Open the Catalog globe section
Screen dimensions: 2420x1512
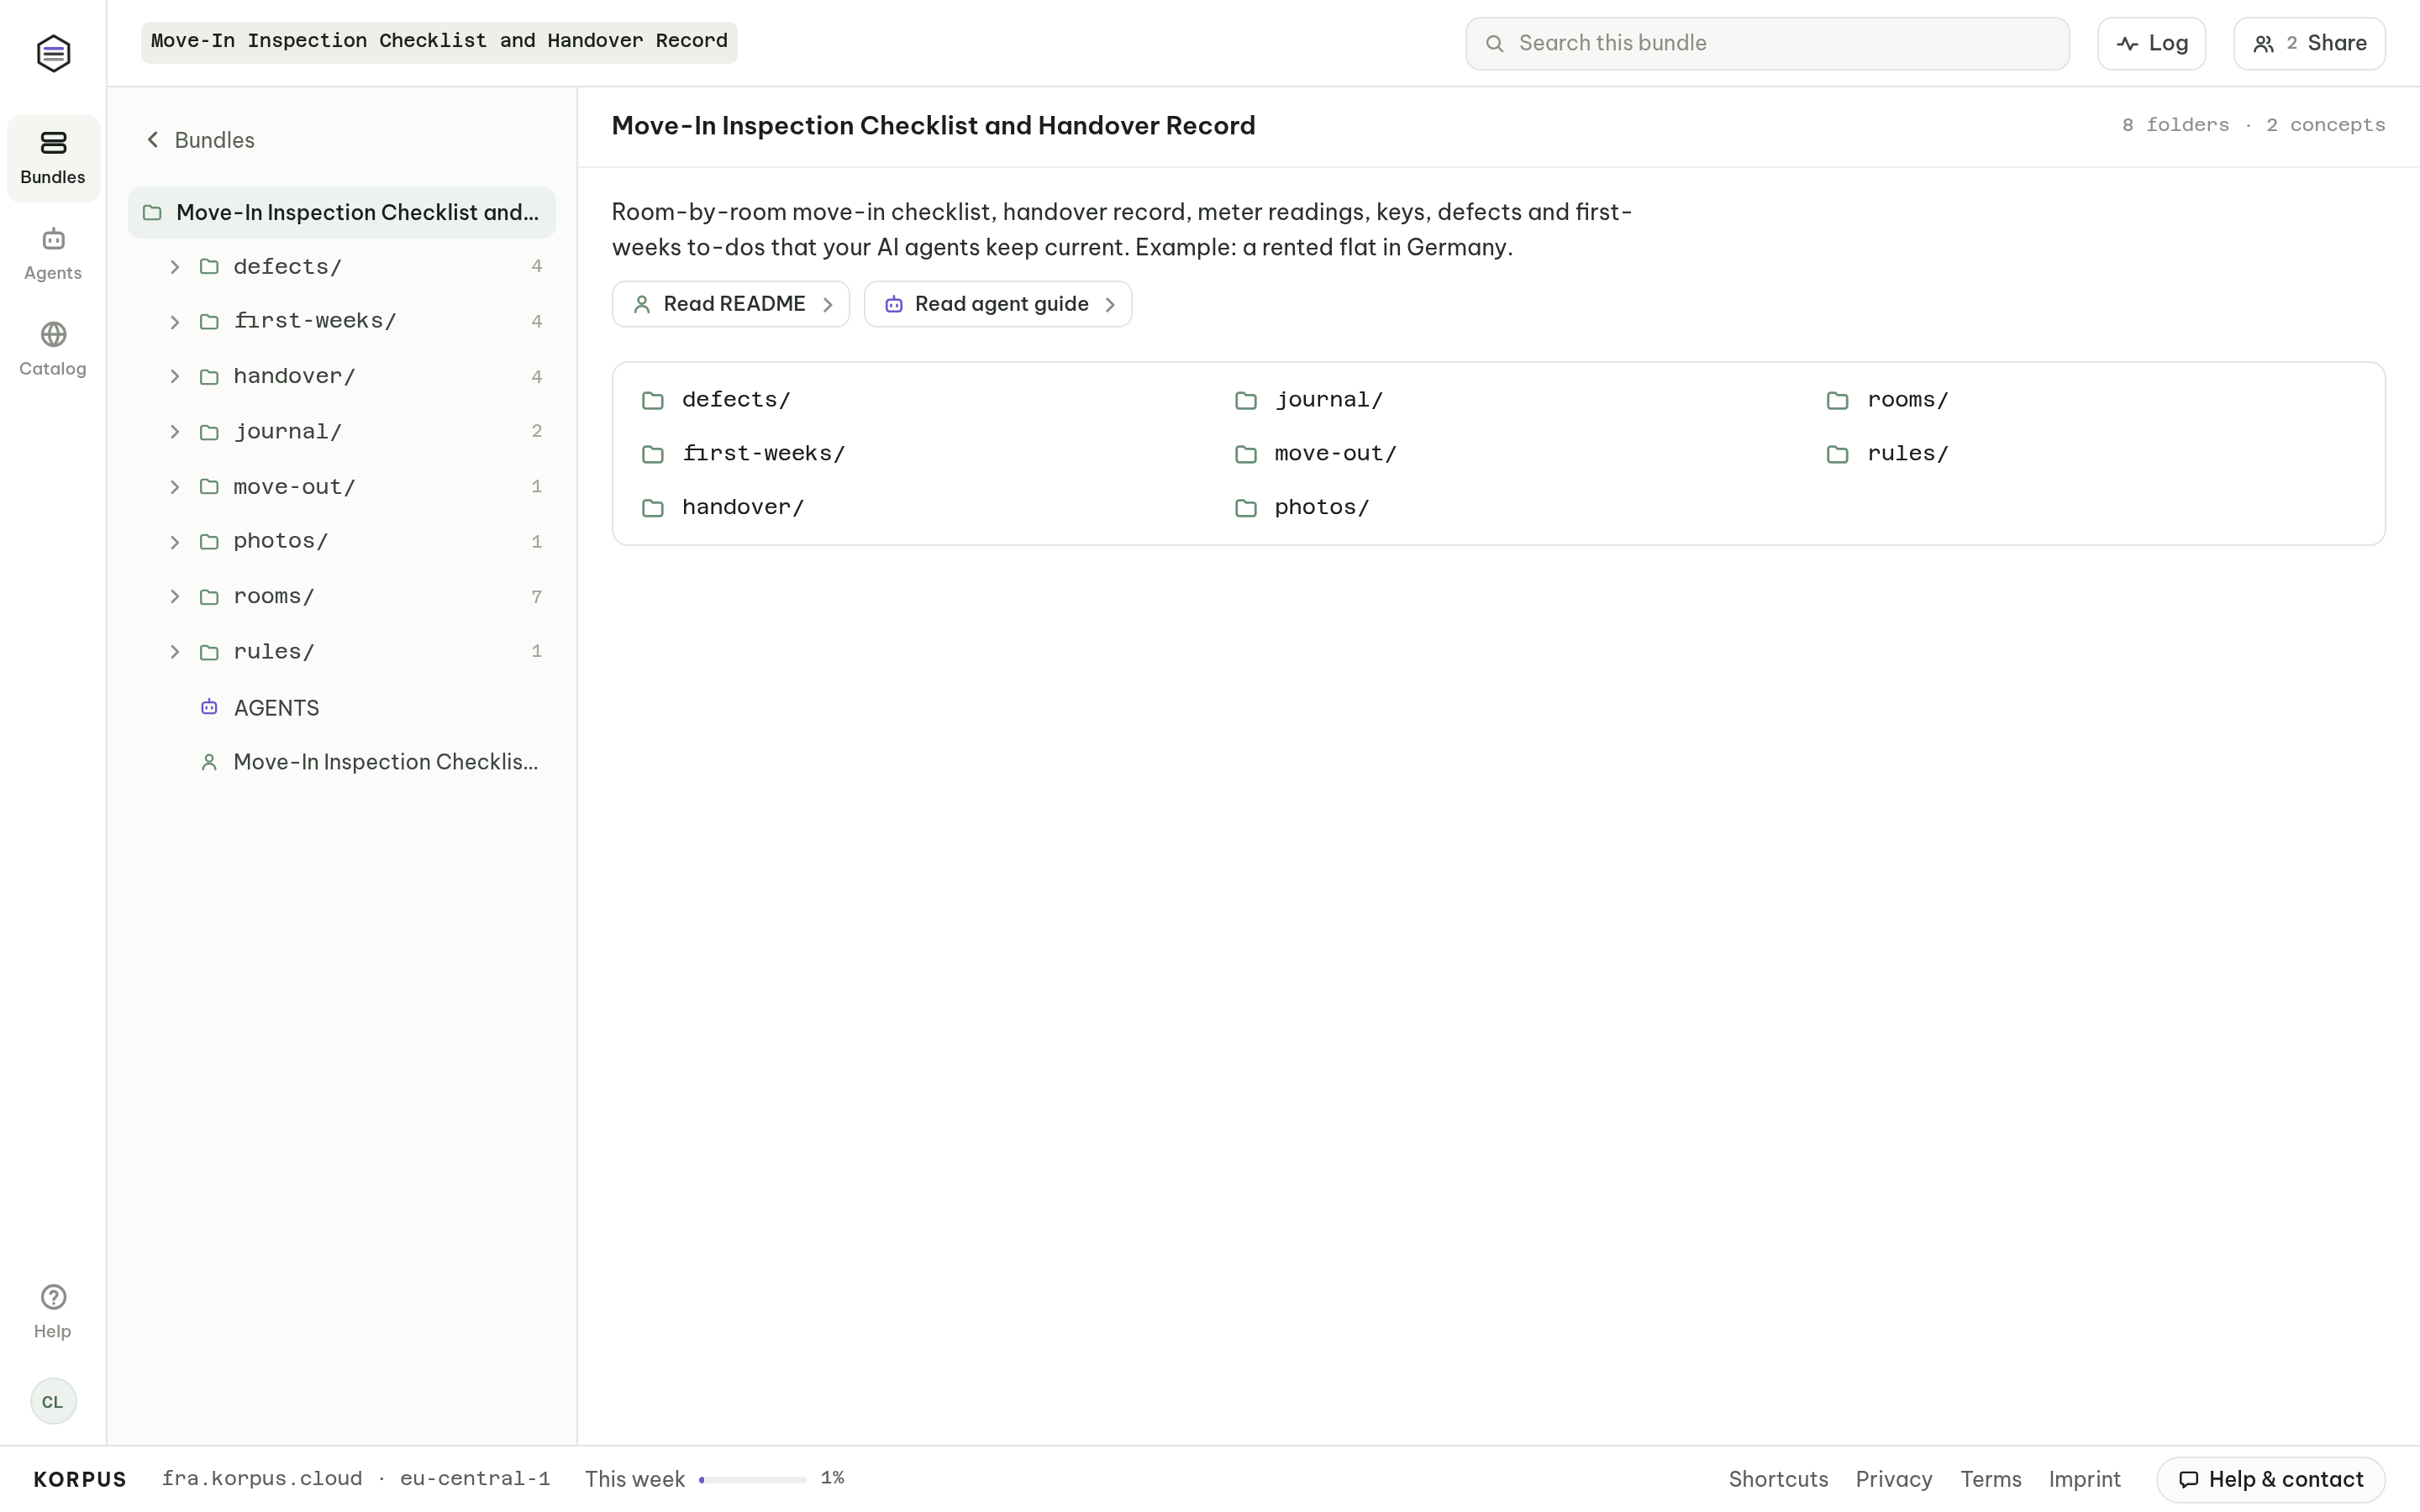click(x=53, y=349)
